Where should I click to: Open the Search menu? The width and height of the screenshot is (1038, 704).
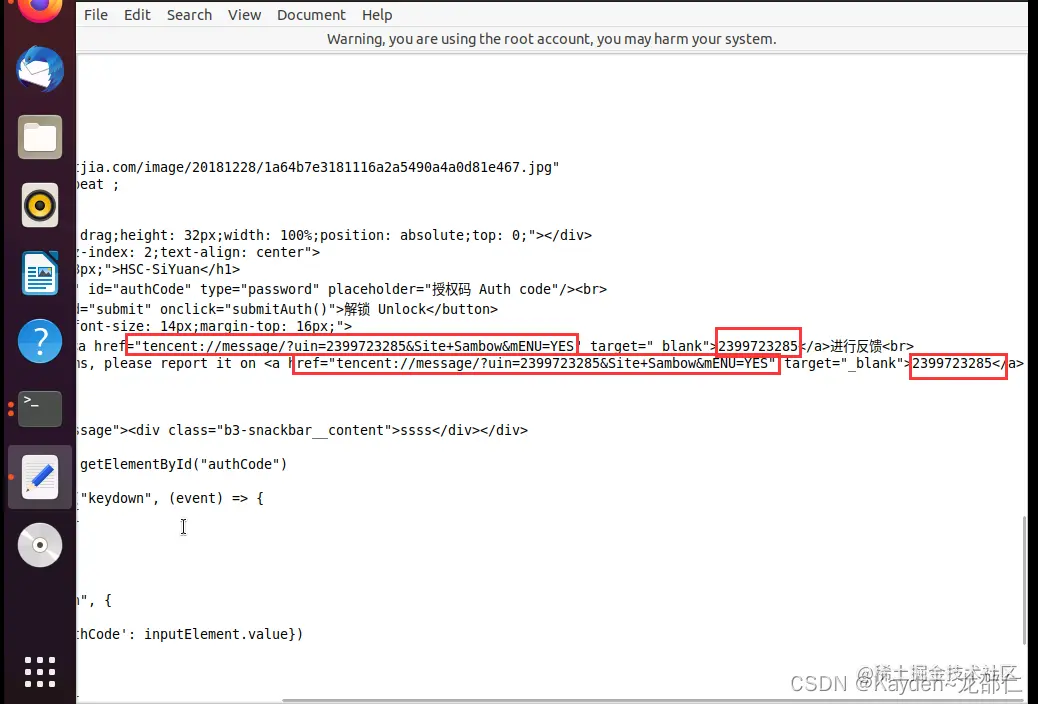coord(189,15)
